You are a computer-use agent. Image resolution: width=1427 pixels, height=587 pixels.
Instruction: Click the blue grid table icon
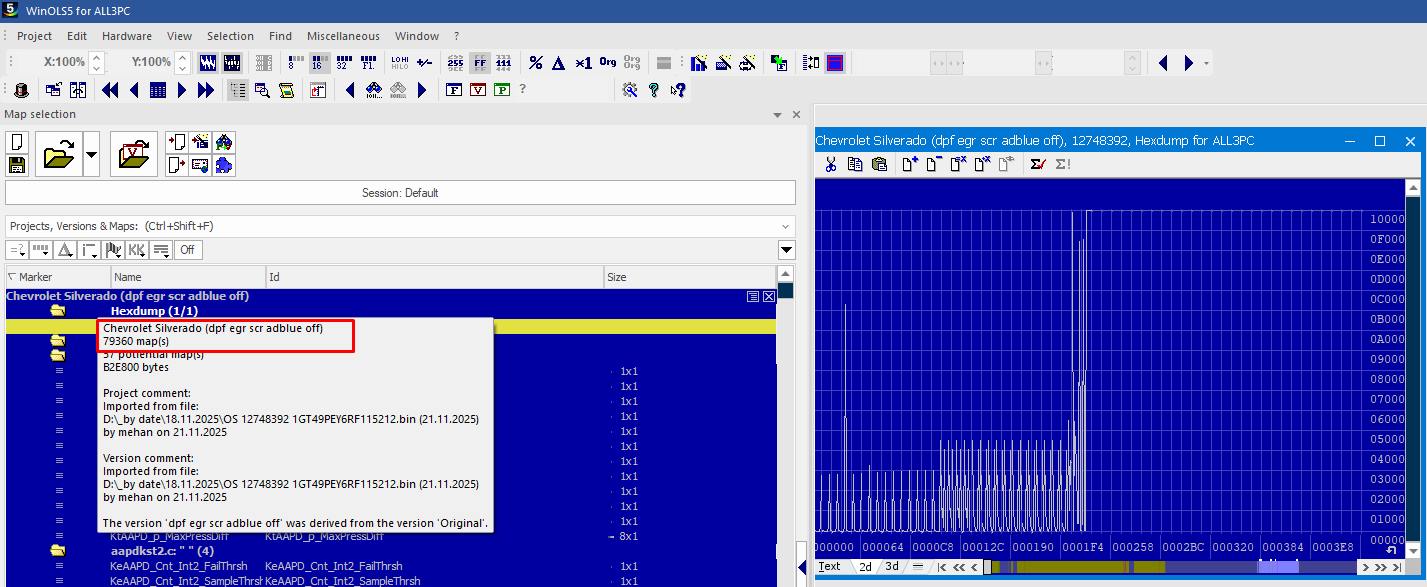[x=158, y=90]
